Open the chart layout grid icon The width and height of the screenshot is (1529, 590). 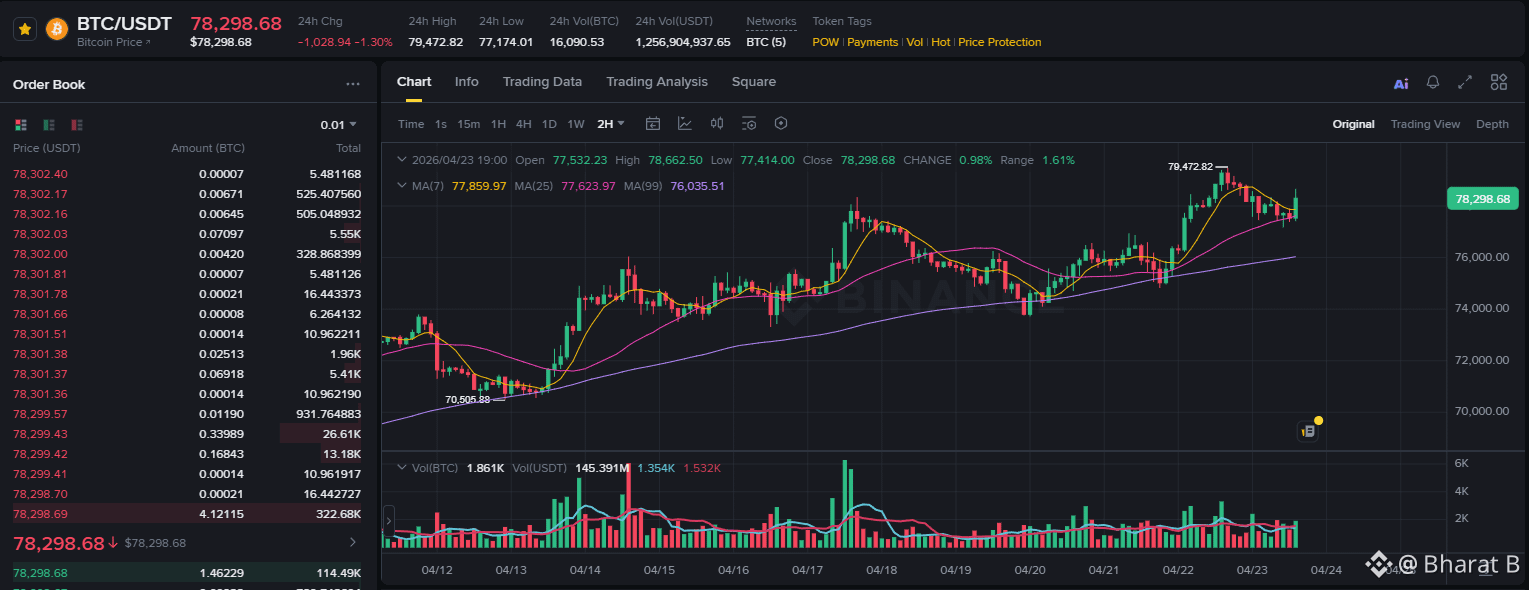click(x=1498, y=82)
